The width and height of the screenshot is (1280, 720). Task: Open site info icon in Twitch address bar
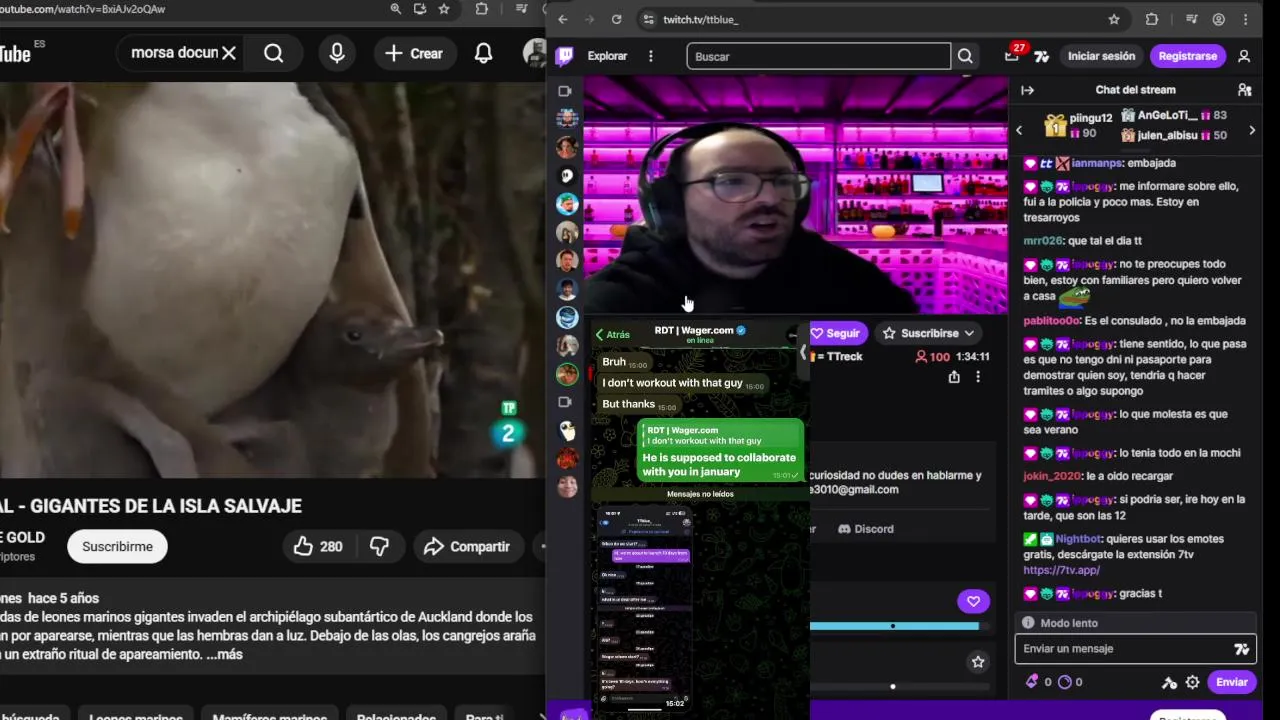tap(648, 19)
